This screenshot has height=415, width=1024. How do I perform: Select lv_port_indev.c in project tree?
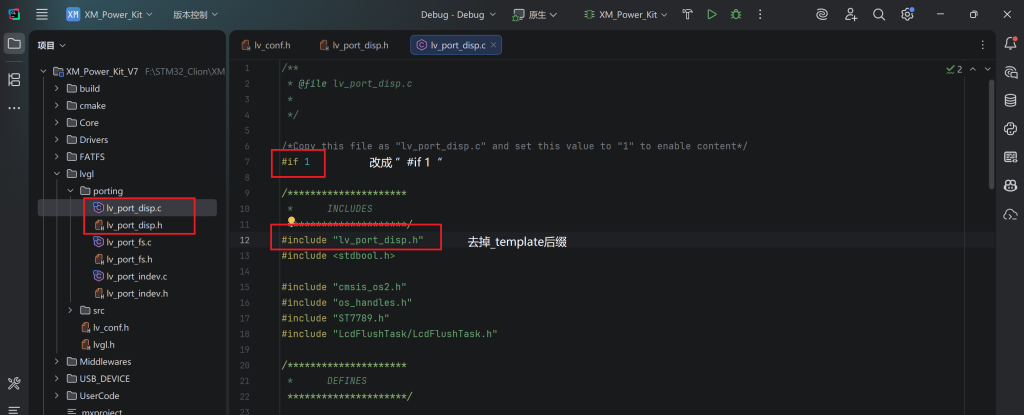point(136,276)
